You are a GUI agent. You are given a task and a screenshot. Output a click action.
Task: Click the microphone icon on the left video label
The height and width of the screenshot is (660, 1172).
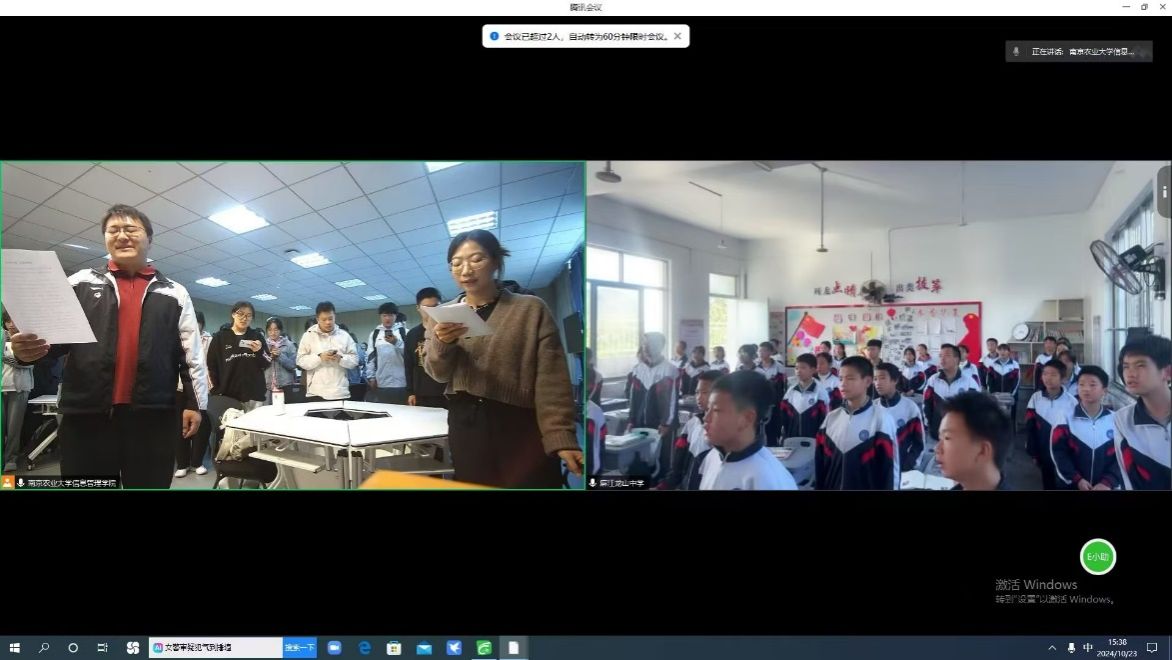point(21,483)
